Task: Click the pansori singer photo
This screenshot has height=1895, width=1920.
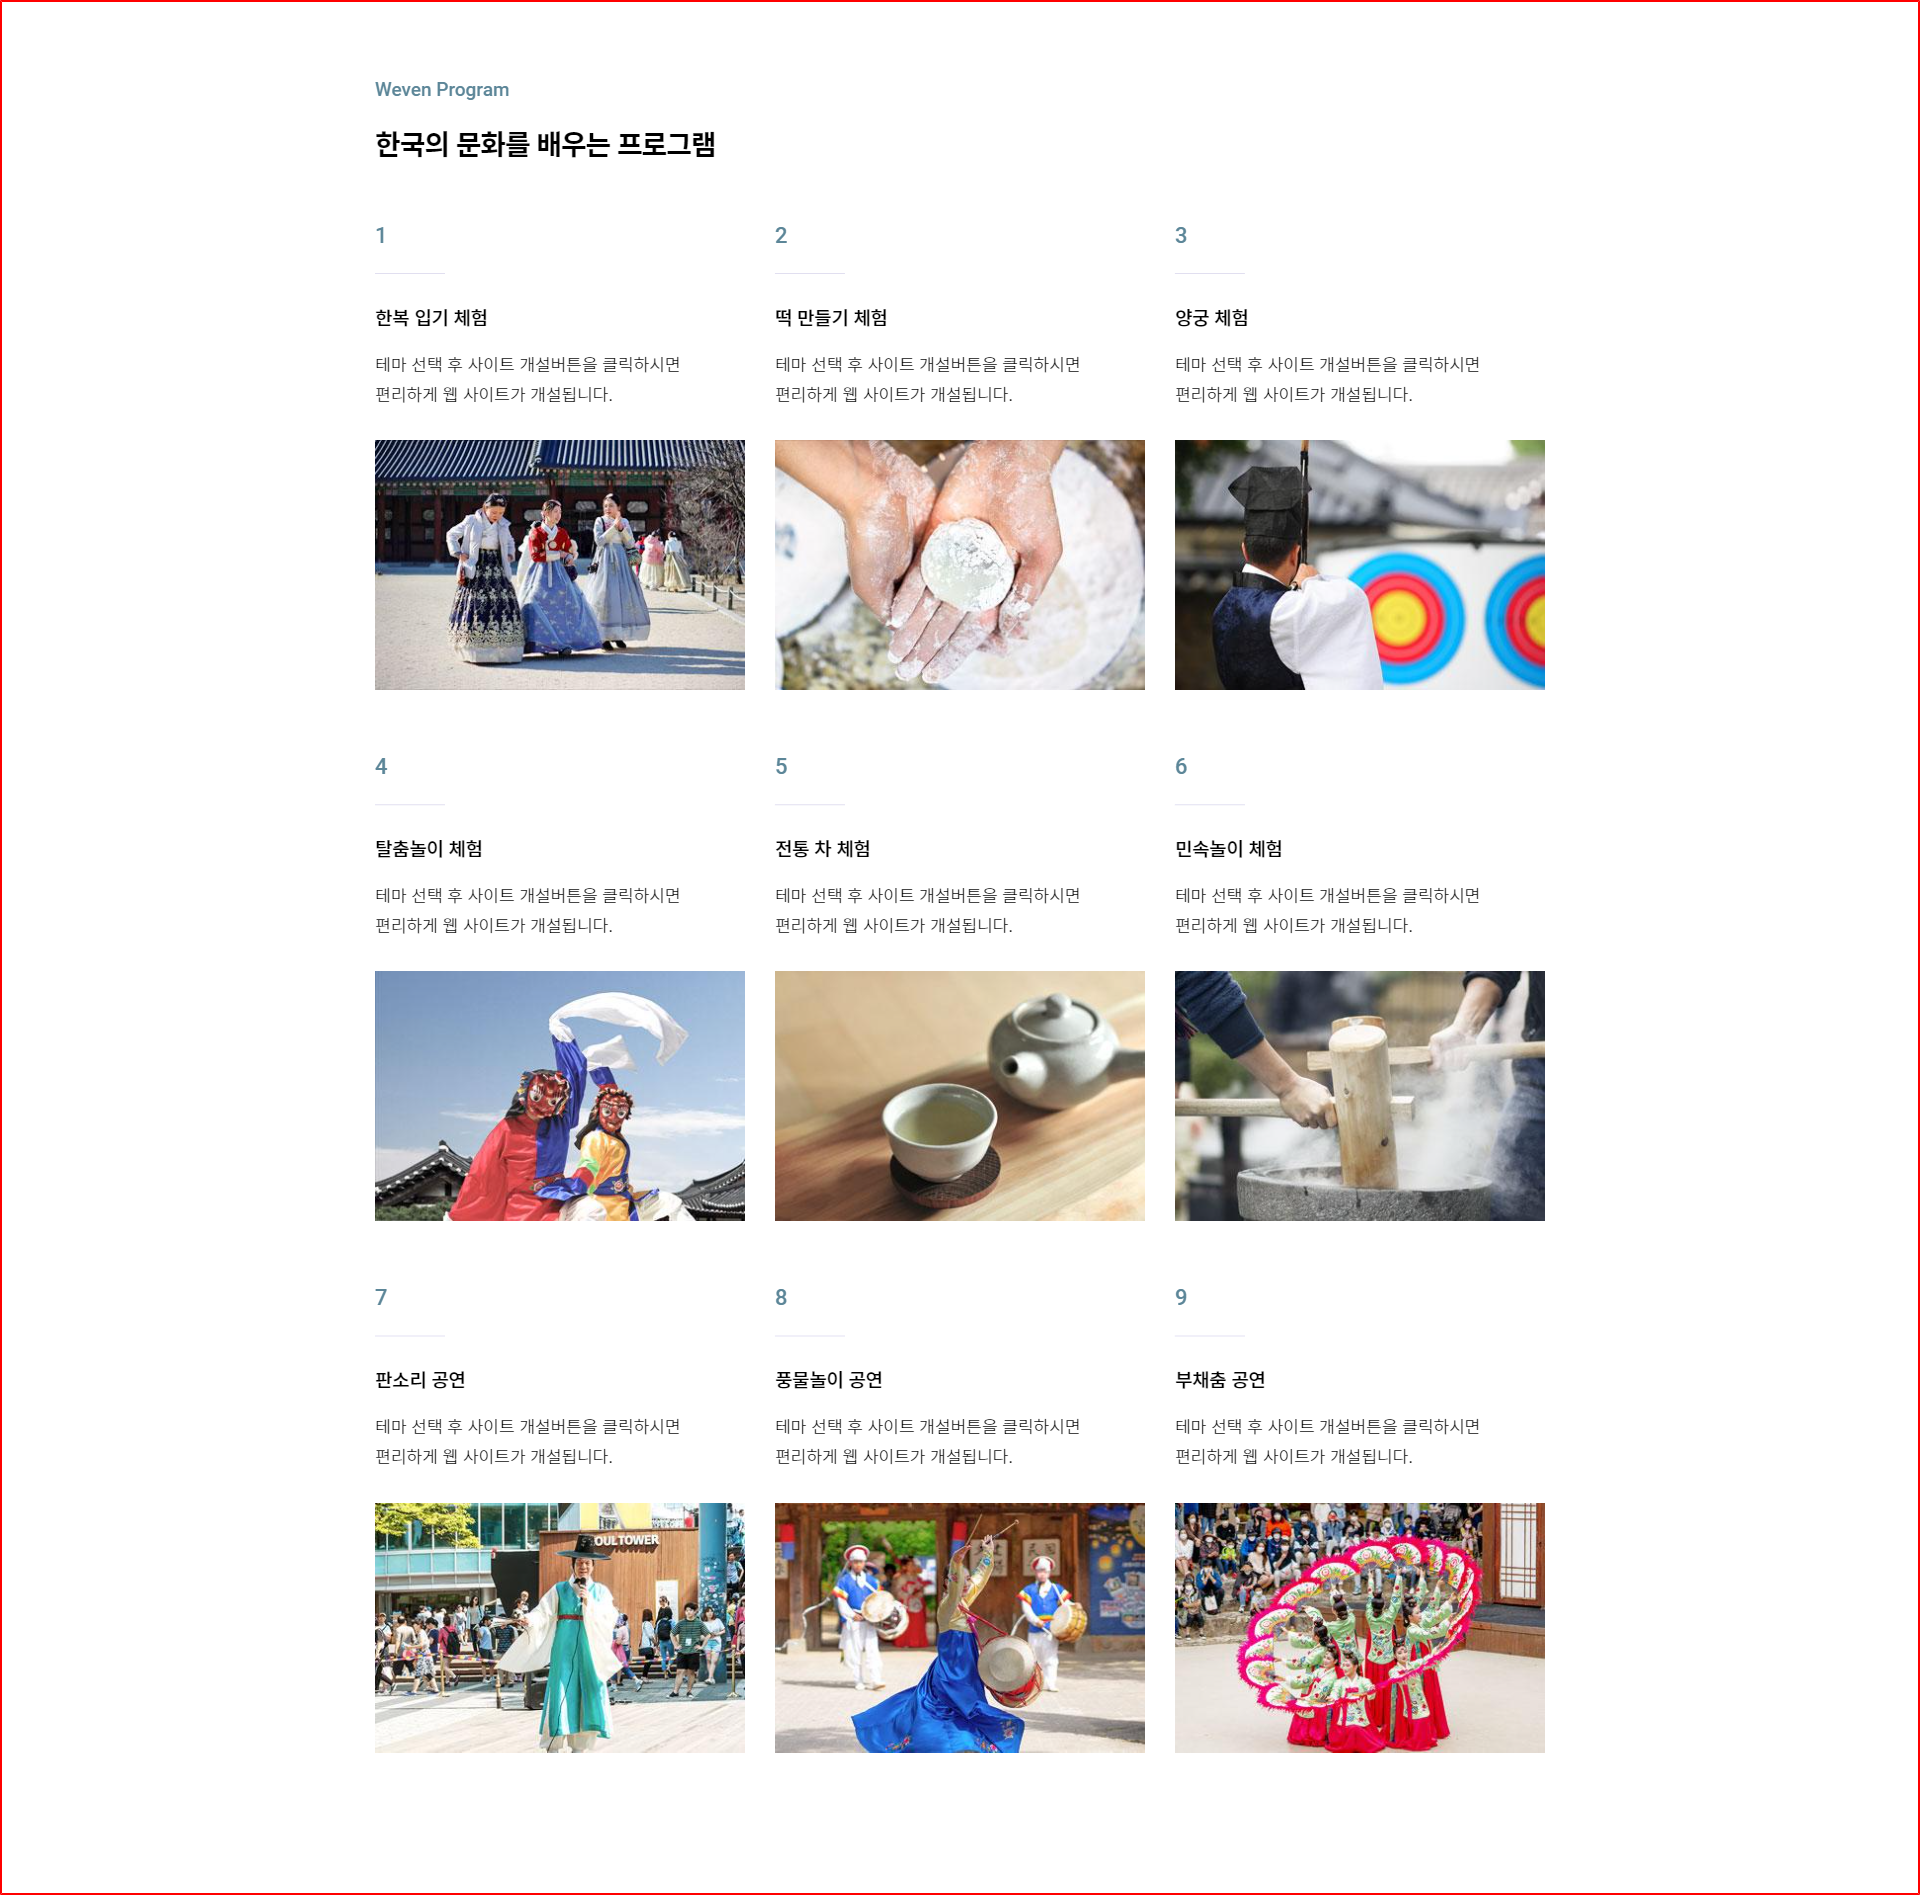Action: click(559, 1627)
